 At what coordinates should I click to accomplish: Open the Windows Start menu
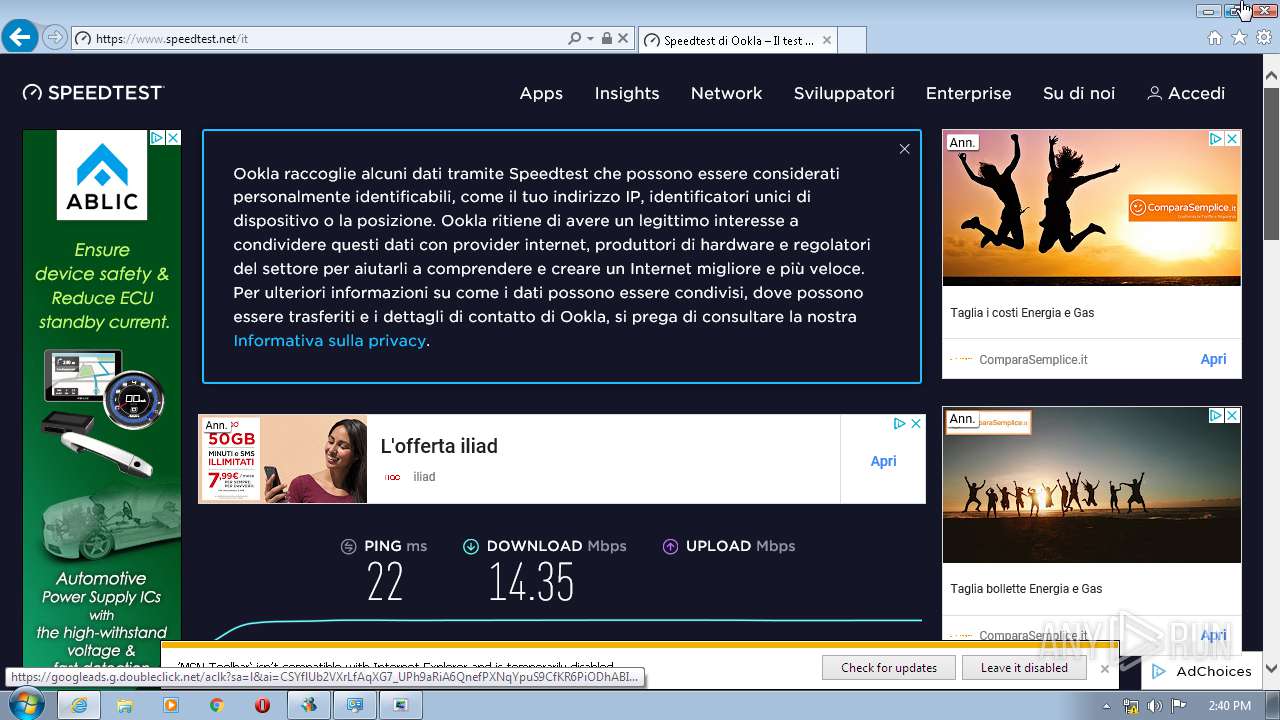click(26, 705)
